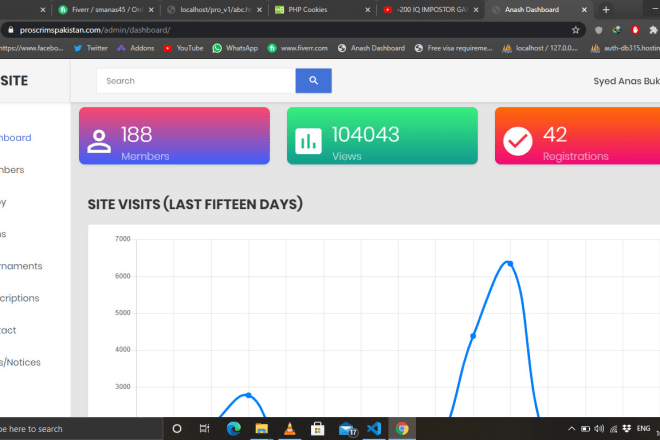The height and width of the screenshot is (440, 660).
Task: Open the www.fiverr.com bookmark
Action: coord(298,48)
